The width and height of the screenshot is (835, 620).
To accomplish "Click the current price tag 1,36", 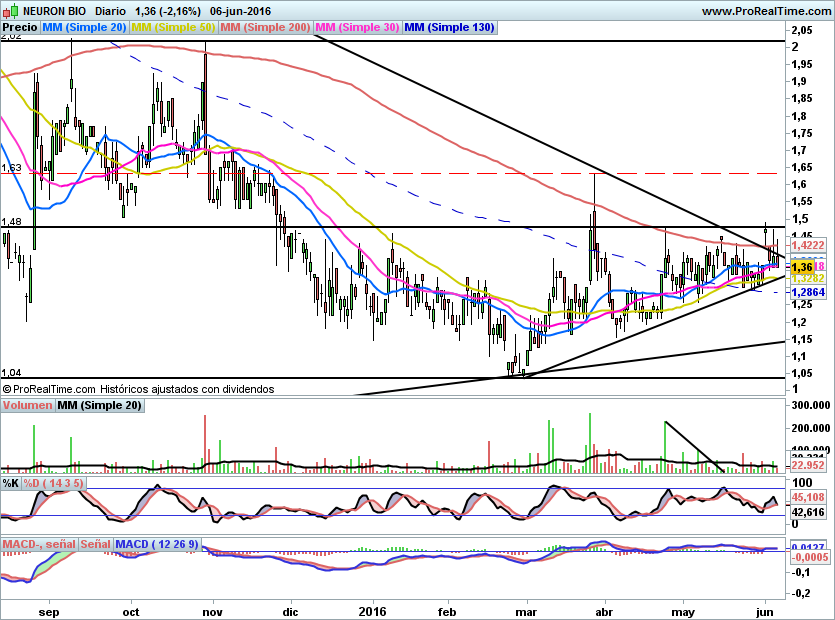I will point(801,267).
